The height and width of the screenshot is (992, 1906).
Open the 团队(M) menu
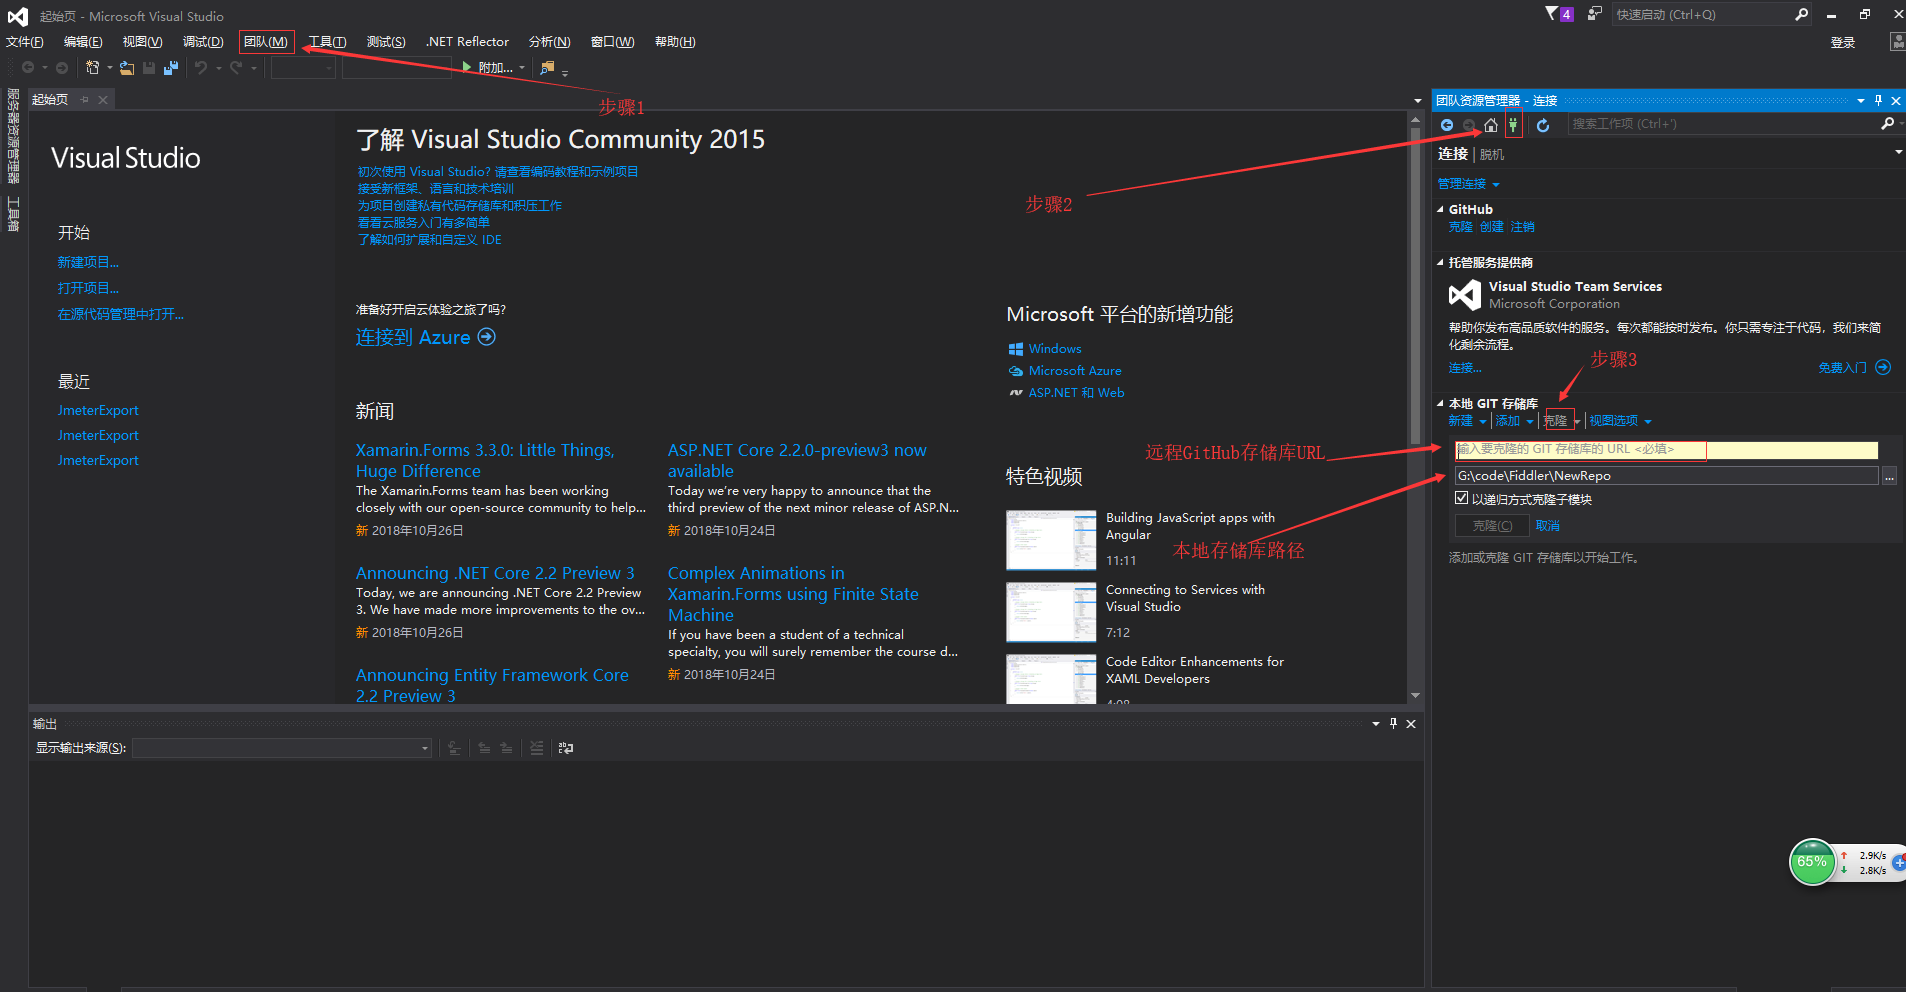pyautogui.click(x=266, y=42)
